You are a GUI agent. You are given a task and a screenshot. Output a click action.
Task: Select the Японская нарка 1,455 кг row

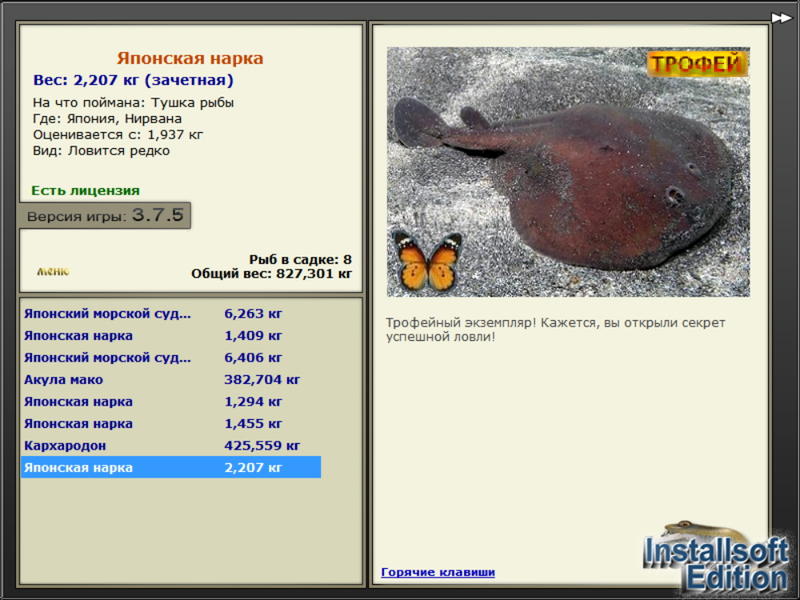(x=171, y=423)
